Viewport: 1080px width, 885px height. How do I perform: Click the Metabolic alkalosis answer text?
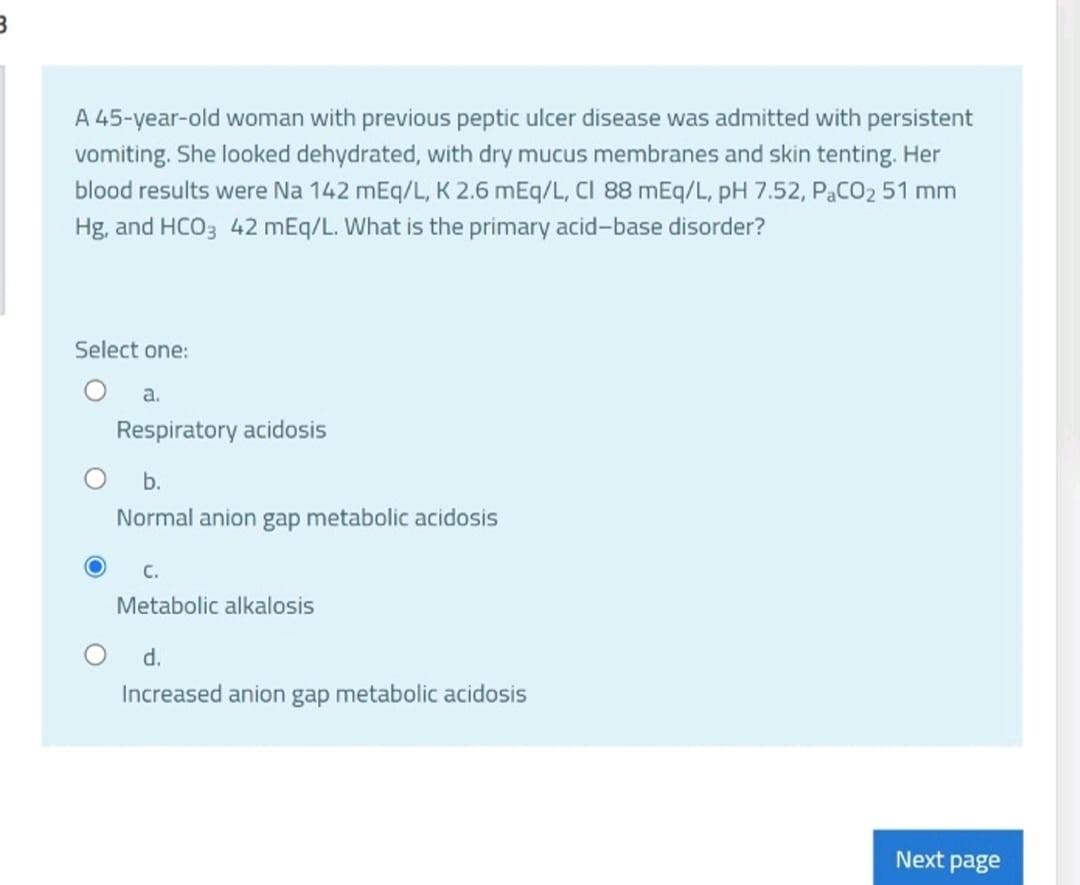216,605
